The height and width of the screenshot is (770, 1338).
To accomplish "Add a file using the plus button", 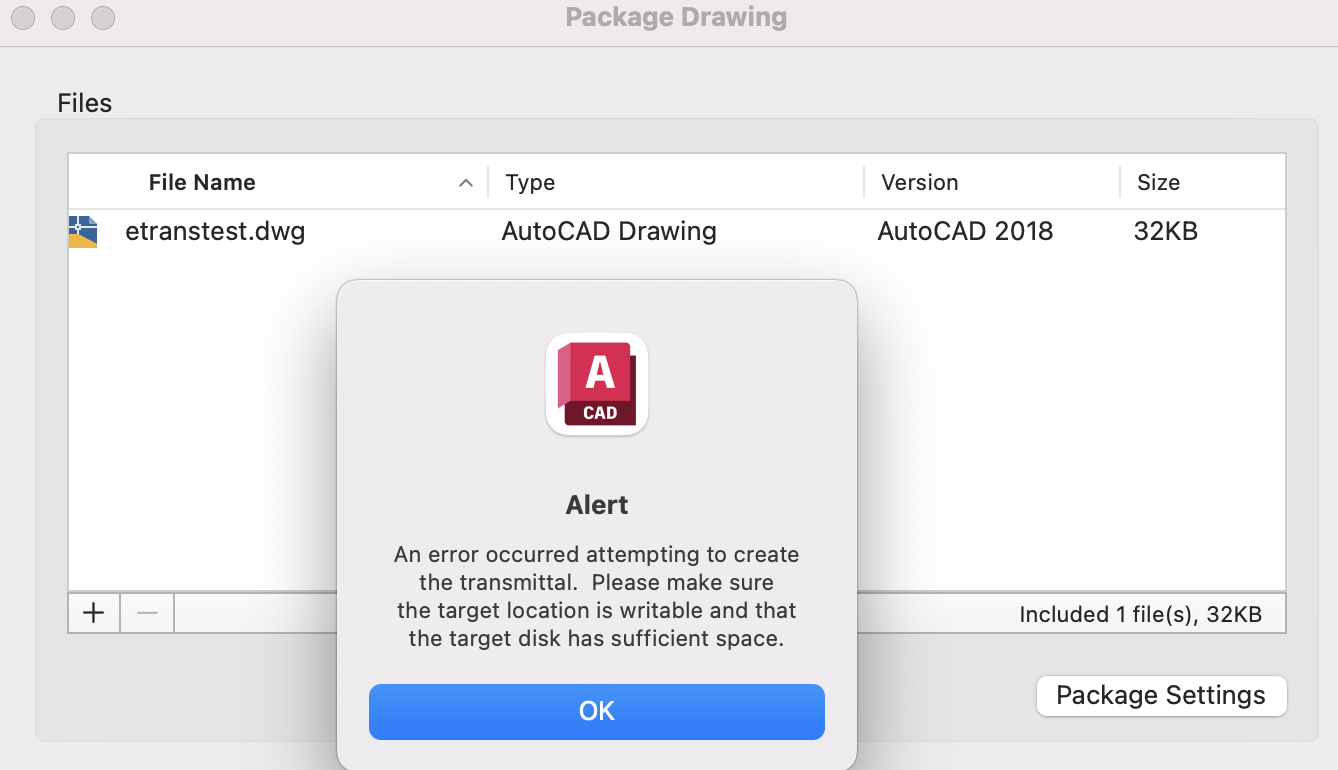I will [93, 612].
